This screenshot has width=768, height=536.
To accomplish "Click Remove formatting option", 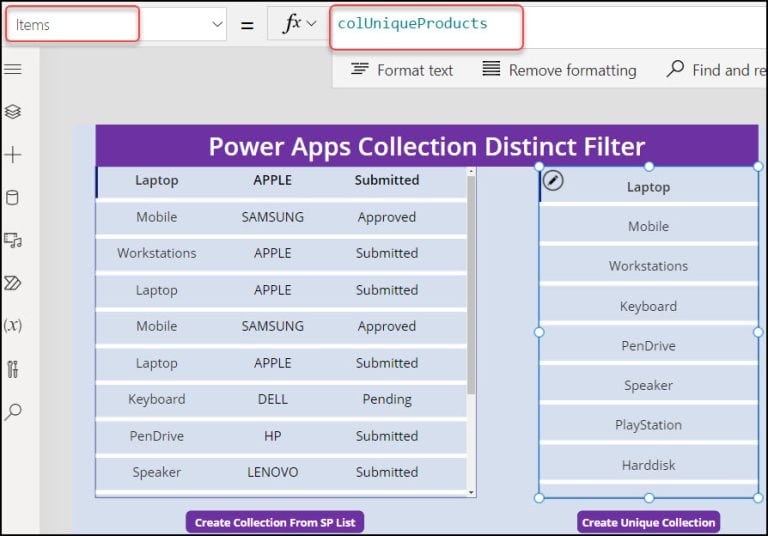I will coord(559,70).
